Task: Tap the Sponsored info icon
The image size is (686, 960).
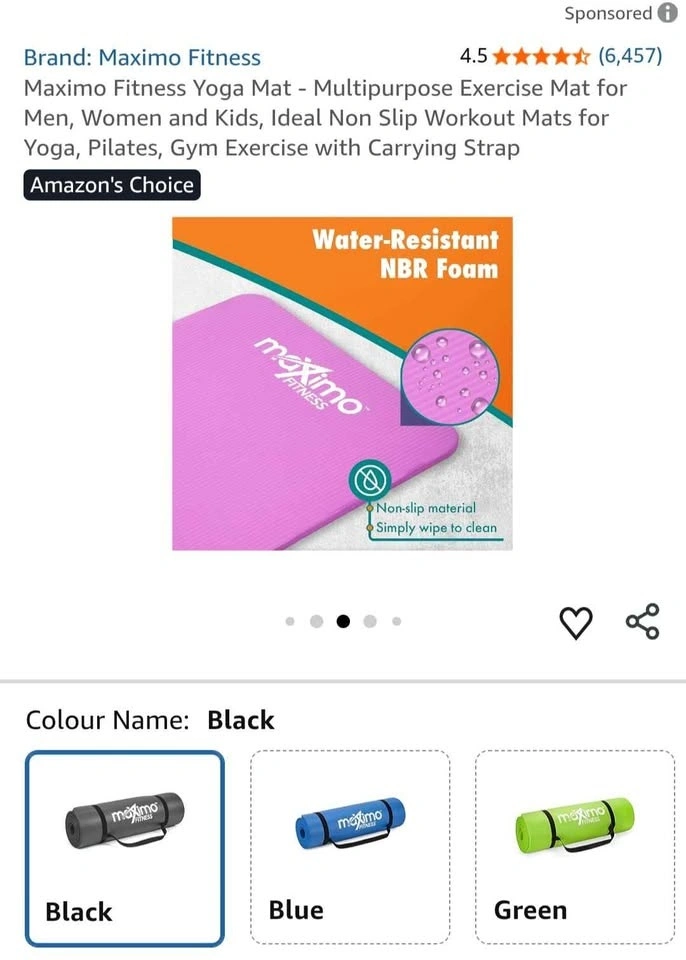Action: pyautogui.click(x=668, y=13)
